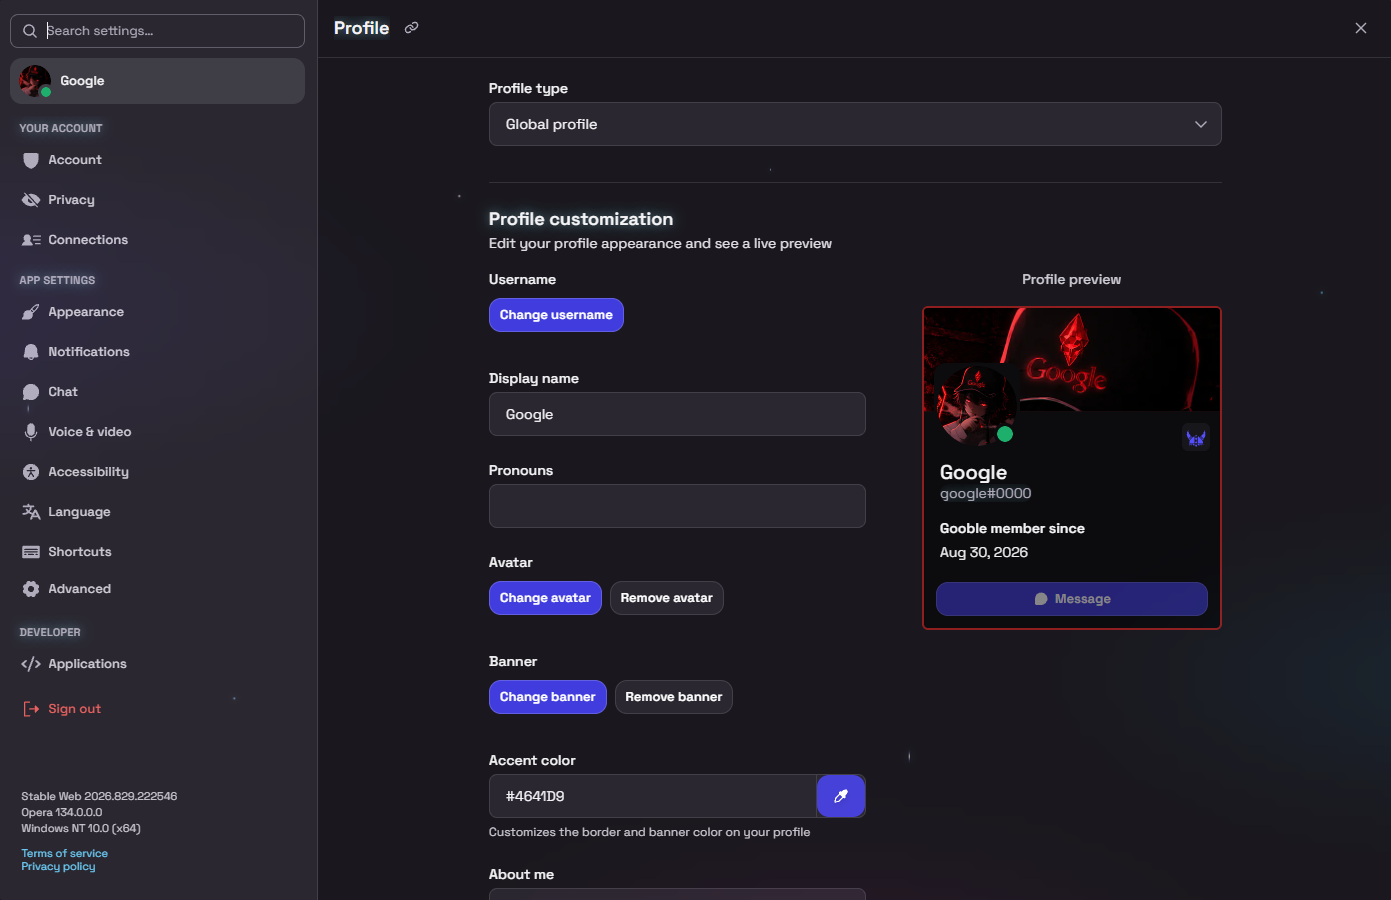
Task: Click the Change banner button
Action: 548,697
